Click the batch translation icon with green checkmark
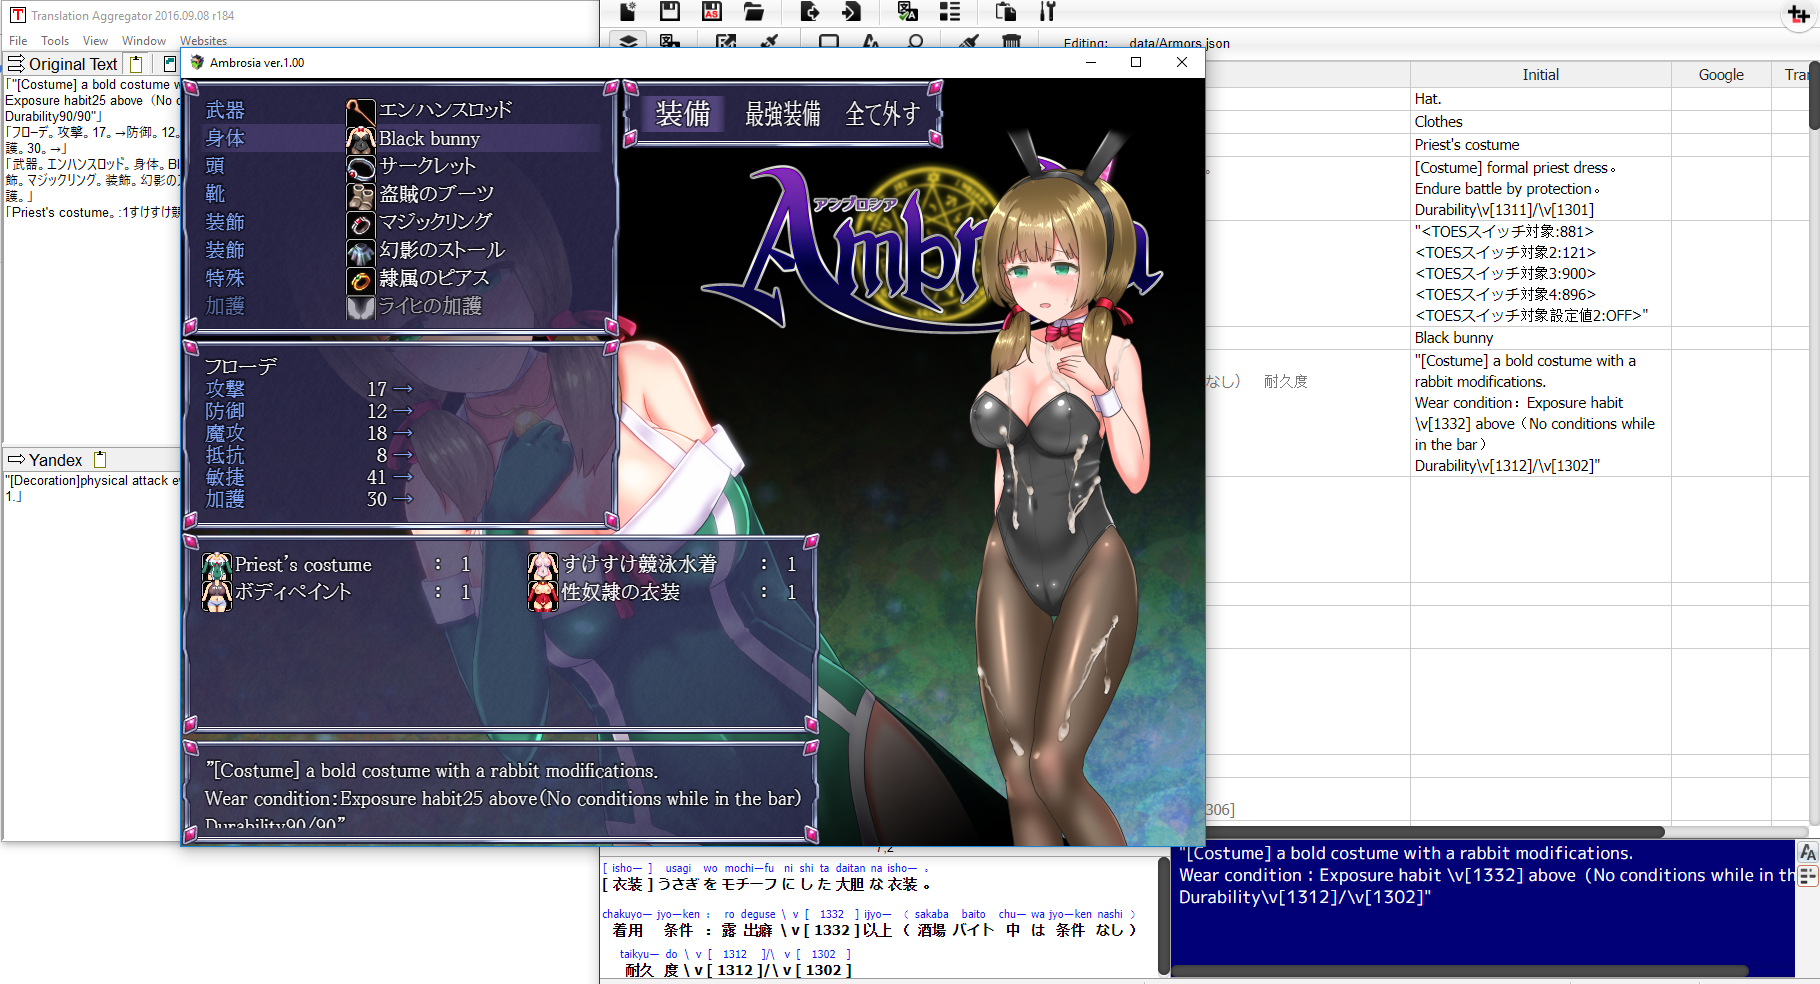1820x984 pixels. tap(907, 11)
